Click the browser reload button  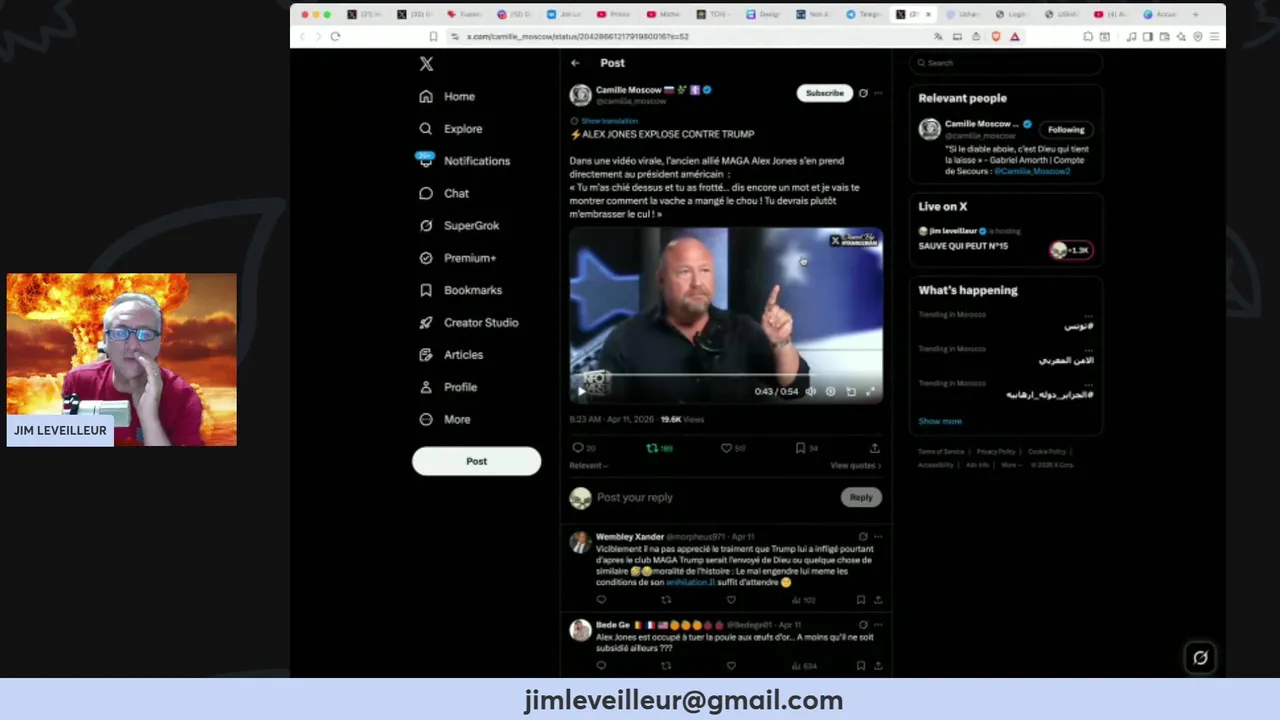[335, 36]
